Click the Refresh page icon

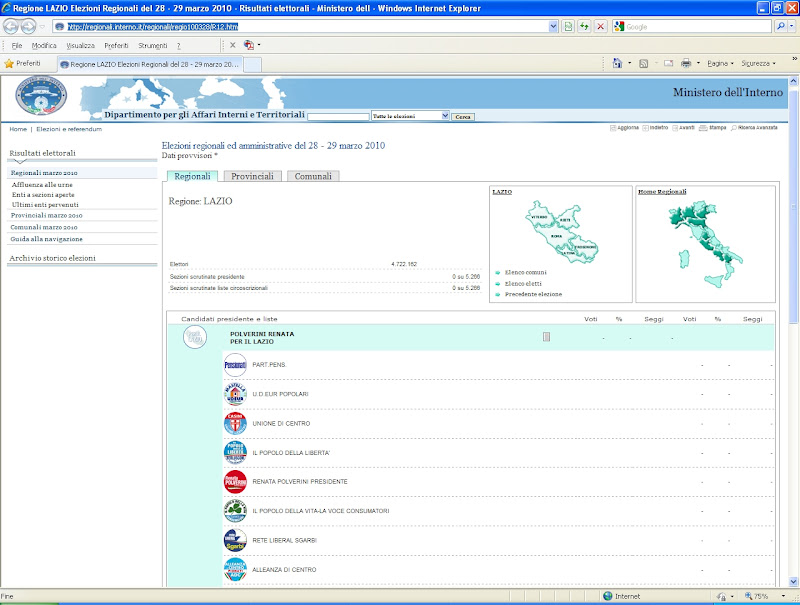(584, 27)
